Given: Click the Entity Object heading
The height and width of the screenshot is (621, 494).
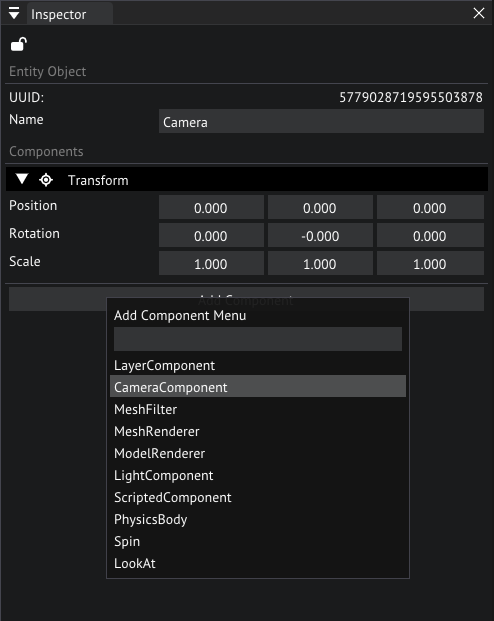Looking at the screenshot, I should coord(48,72).
